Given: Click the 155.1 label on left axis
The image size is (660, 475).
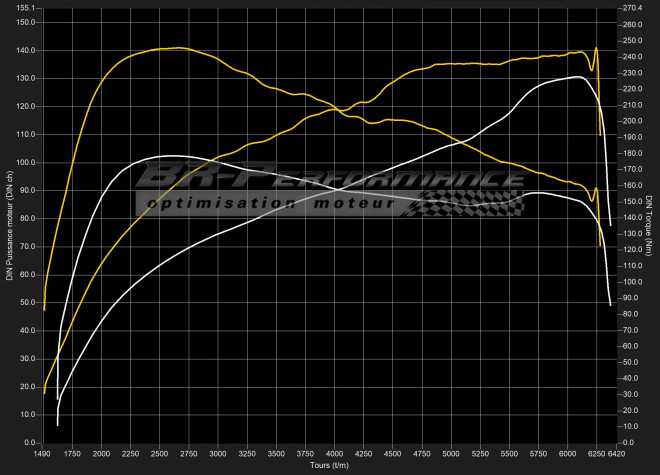Looking at the screenshot, I should click(x=26, y=7).
